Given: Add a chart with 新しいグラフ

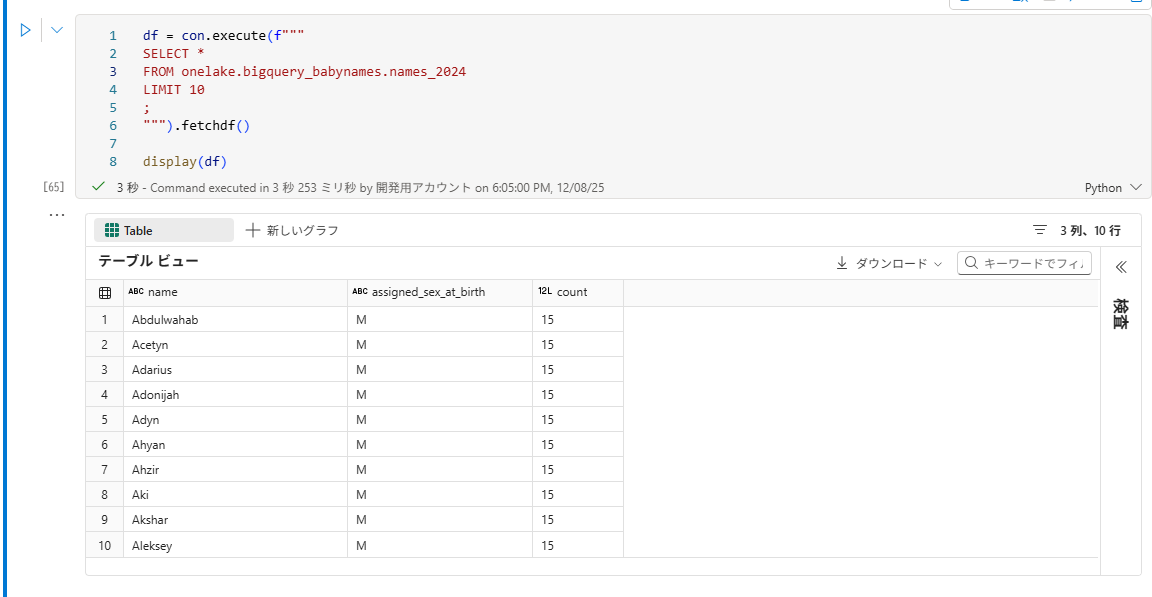Looking at the screenshot, I should coord(292,231).
